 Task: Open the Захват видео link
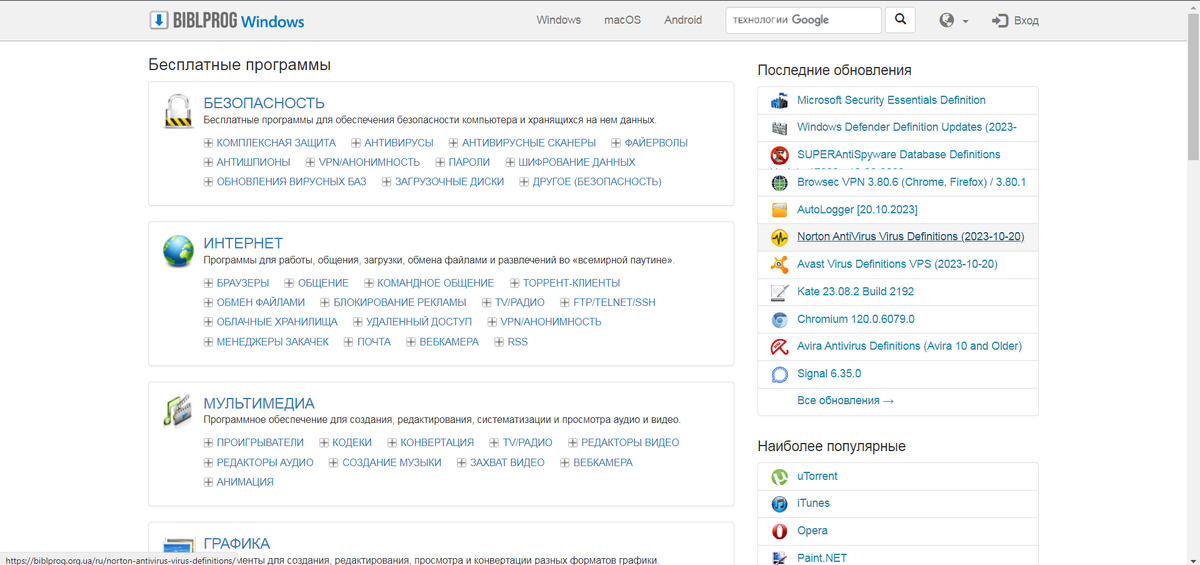(508, 462)
